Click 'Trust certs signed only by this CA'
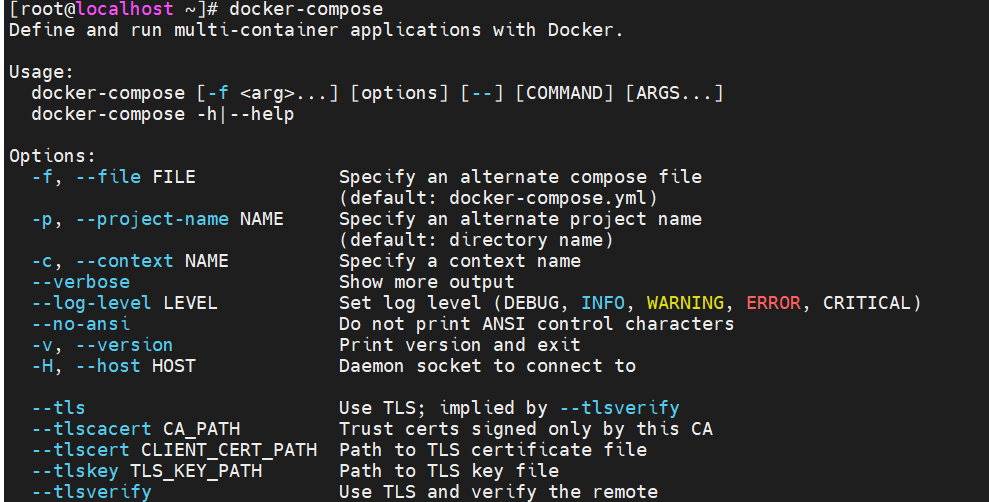 pyautogui.click(x=526, y=429)
